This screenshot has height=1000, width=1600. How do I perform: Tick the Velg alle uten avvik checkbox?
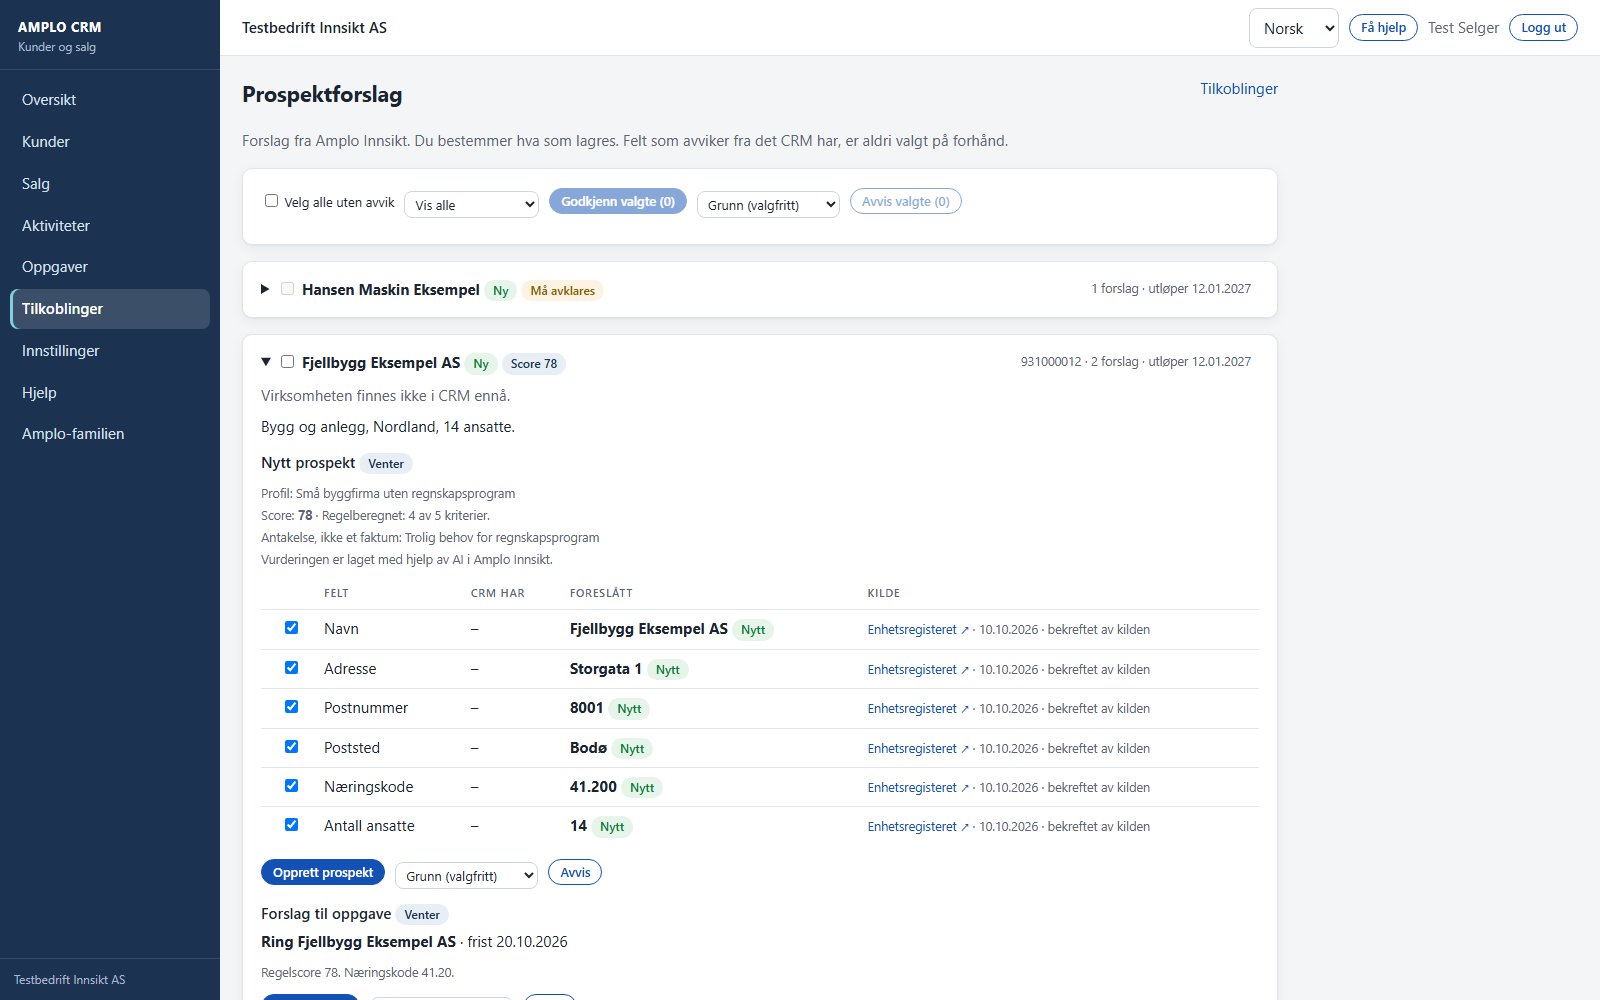pyautogui.click(x=271, y=201)
